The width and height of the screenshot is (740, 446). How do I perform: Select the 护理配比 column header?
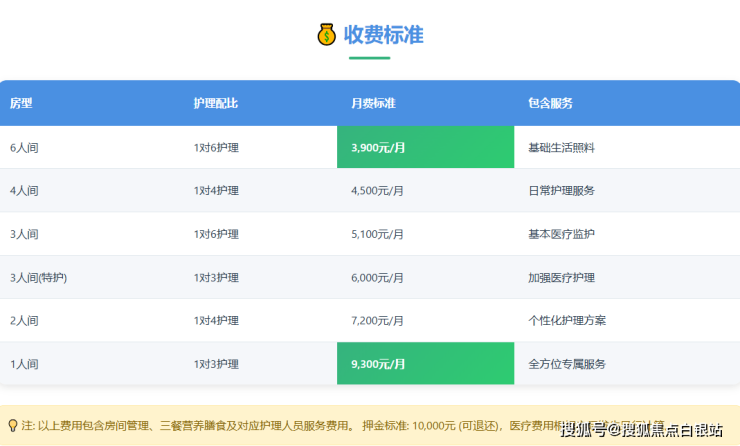point(215,103)
